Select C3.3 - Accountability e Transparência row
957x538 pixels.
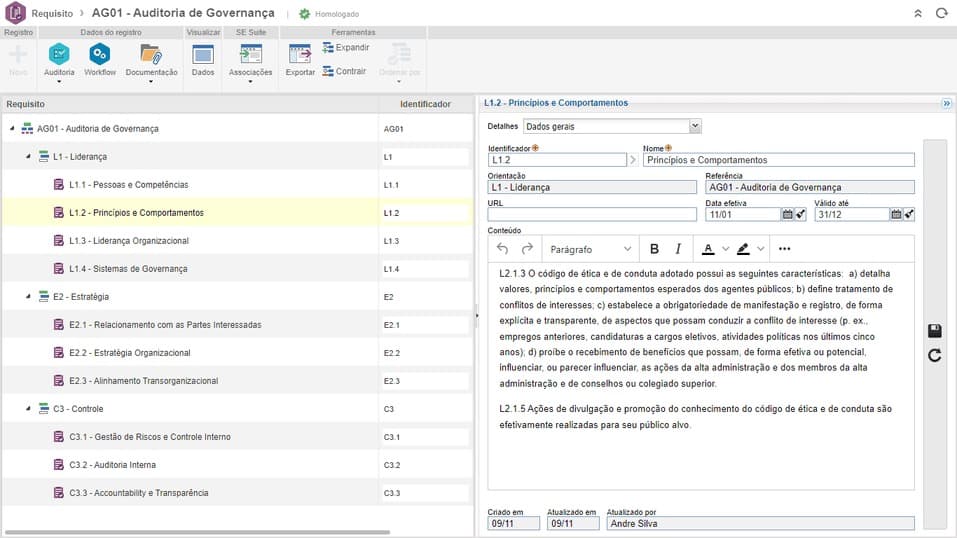click(x=237, y=493)
